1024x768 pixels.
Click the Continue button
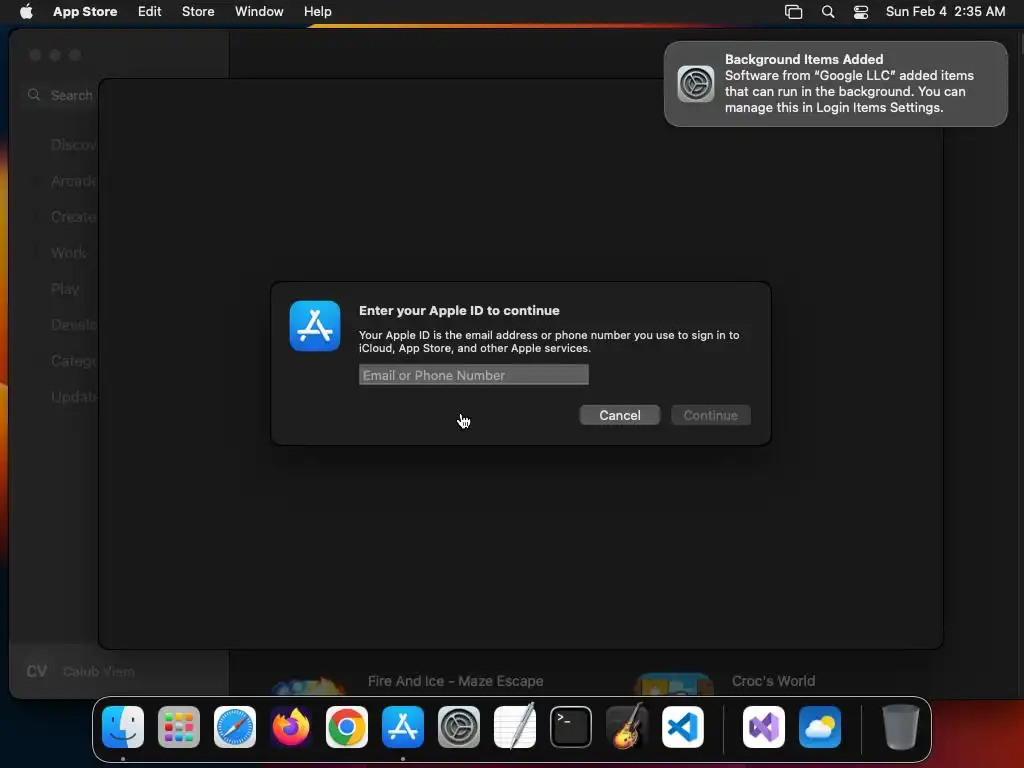711,415
